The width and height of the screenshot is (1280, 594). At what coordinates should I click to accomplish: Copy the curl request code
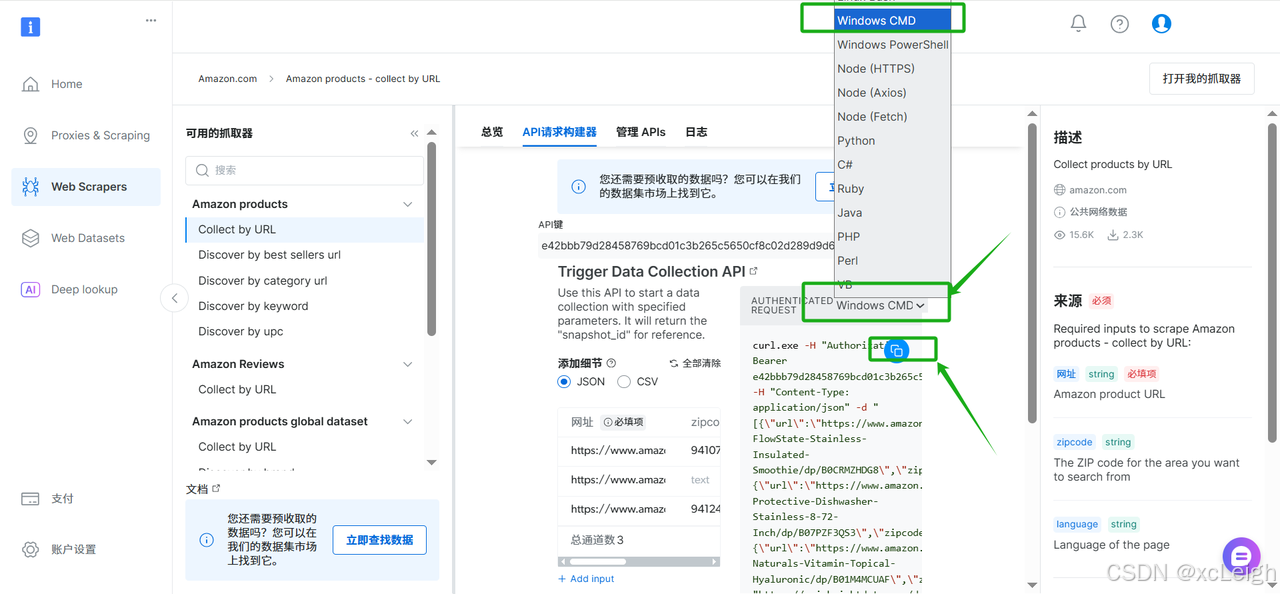click(897, 350)
